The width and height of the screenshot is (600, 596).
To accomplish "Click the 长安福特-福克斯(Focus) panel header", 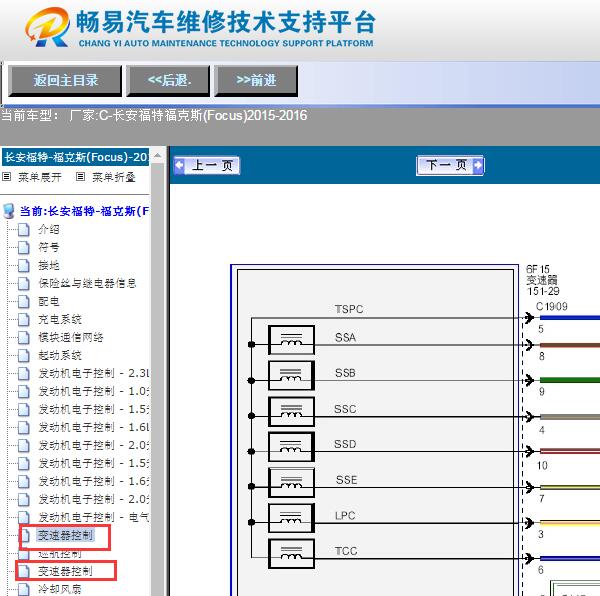I will click(x=75, y=157).
